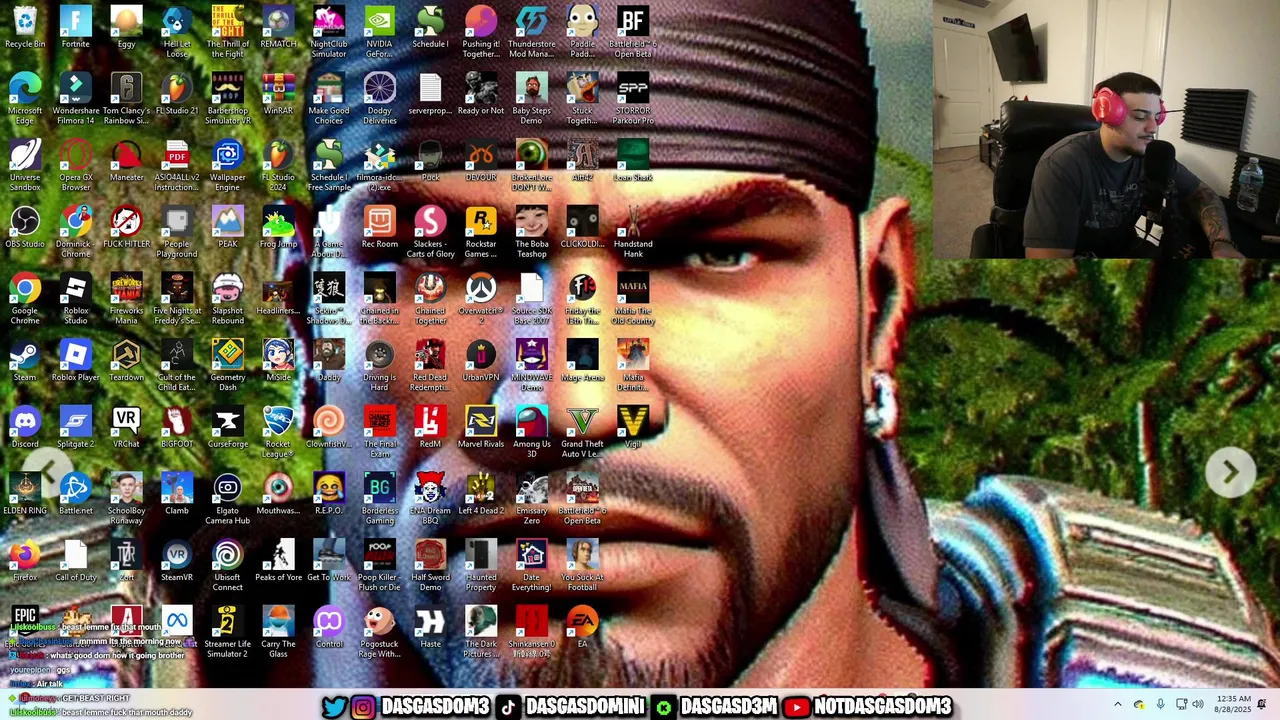Go to next wallpaper with right arrow
The image size is (1280, 720).
(1230, 472)
